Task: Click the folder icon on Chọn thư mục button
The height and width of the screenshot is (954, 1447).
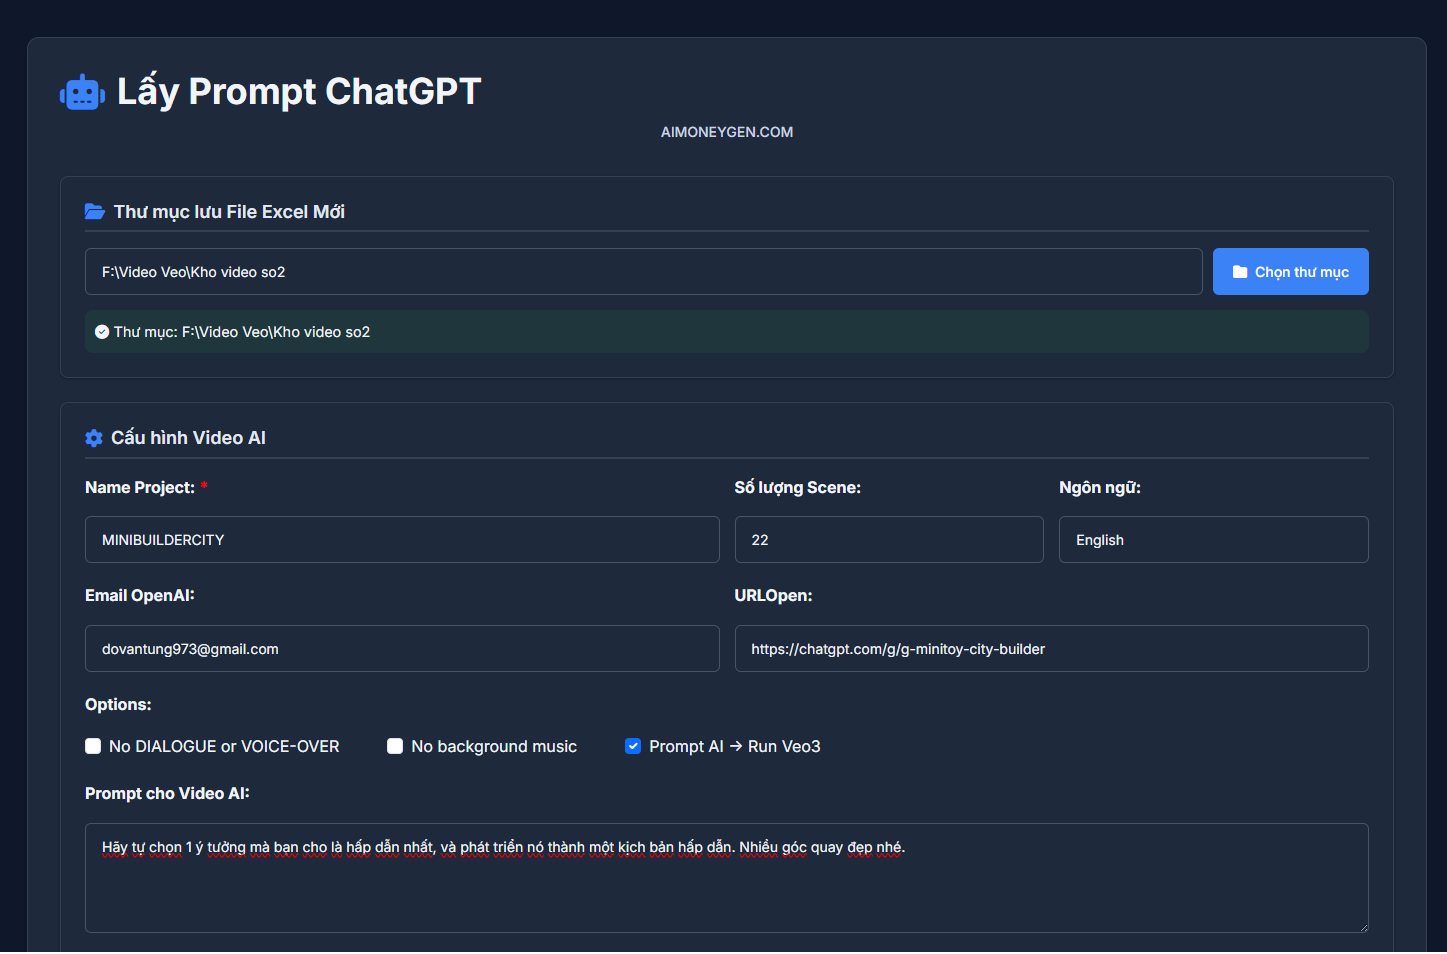Action: point(1240,272)
